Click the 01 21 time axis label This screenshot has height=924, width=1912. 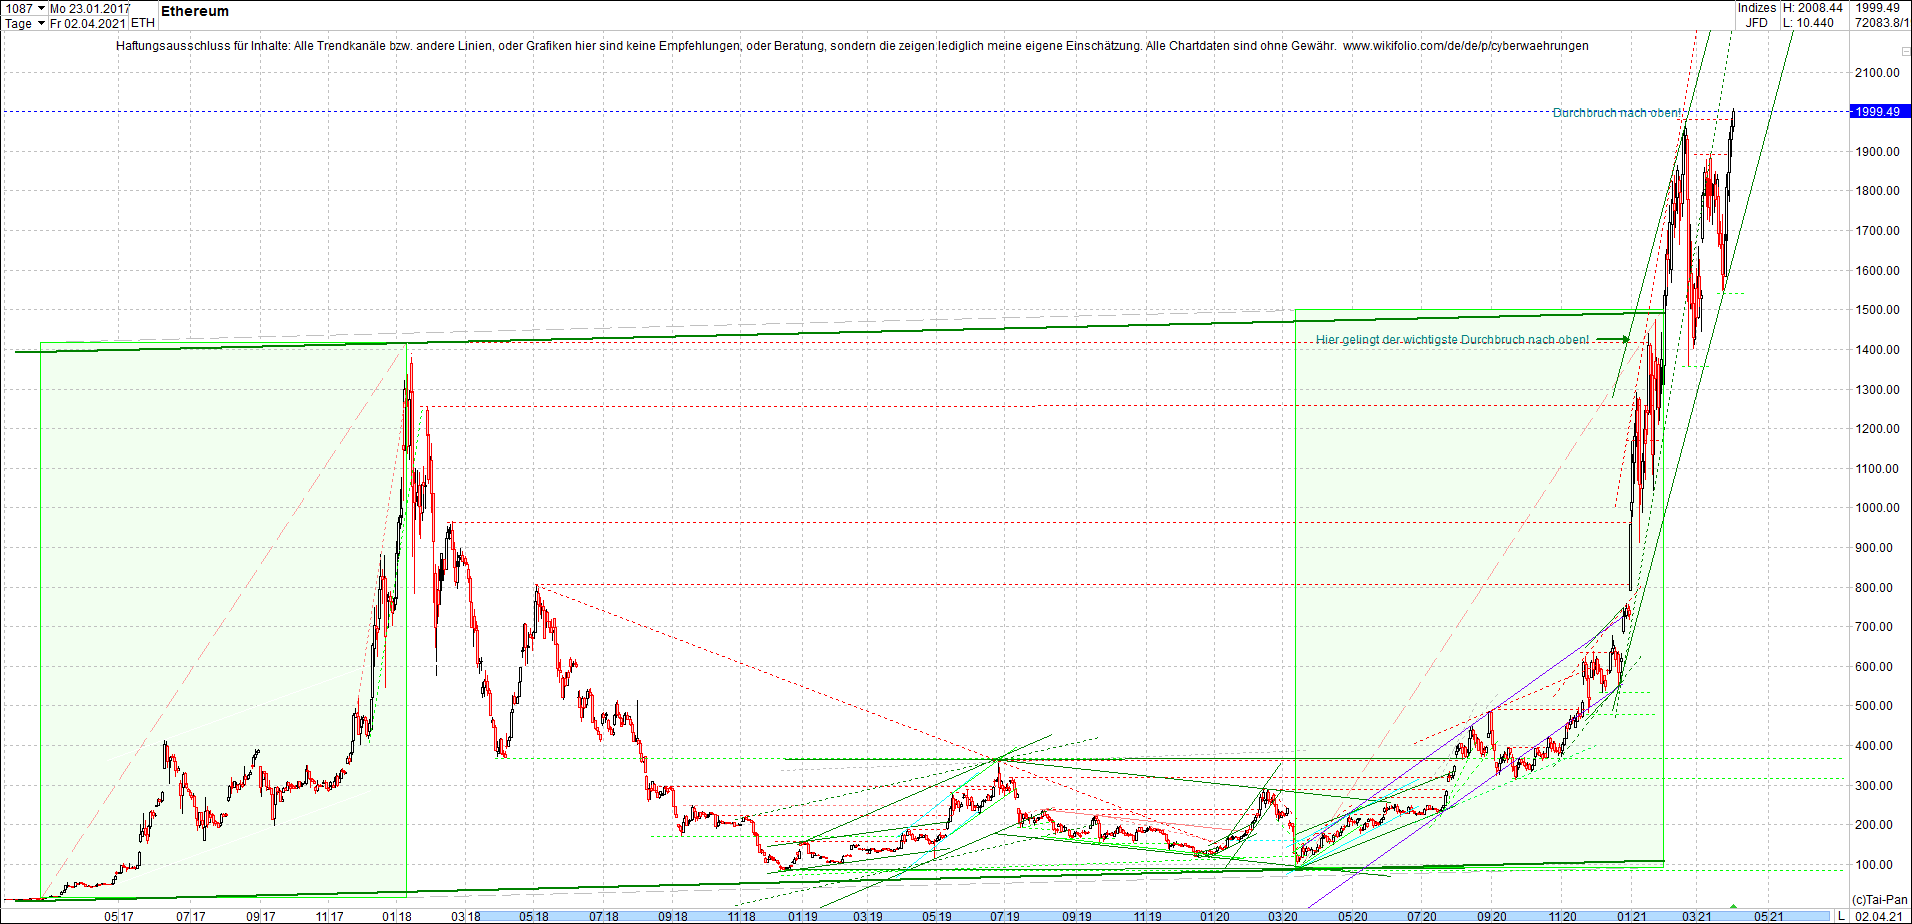(1631, 916)
